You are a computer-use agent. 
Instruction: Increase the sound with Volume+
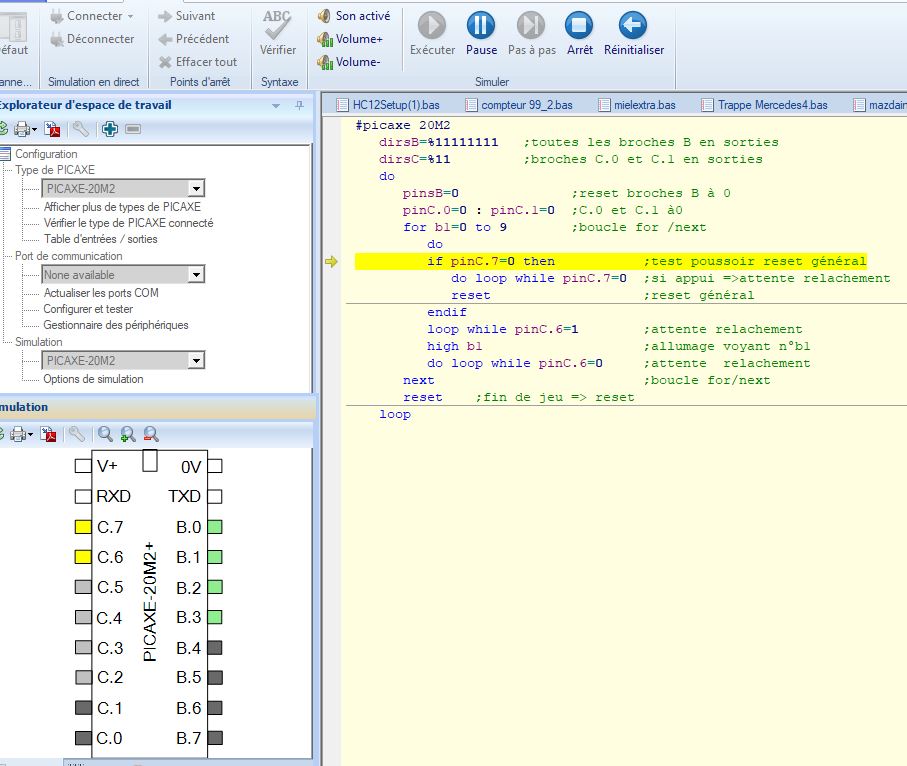pyautogui.click(x=350, y=39)
